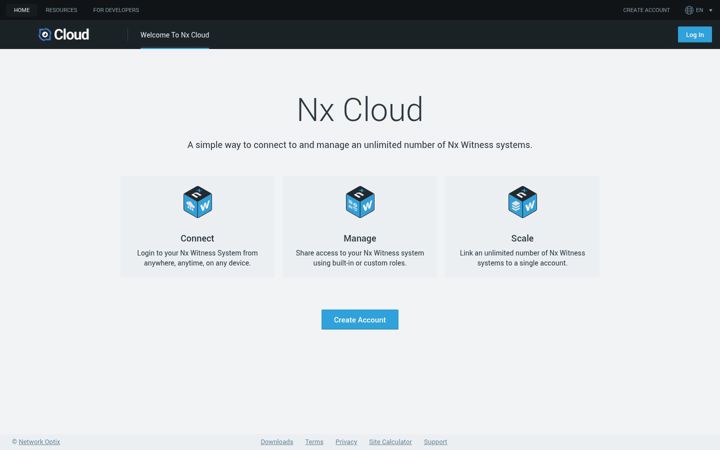Click the blue Create Account button

pyautogui.click(x=360, y=320)
